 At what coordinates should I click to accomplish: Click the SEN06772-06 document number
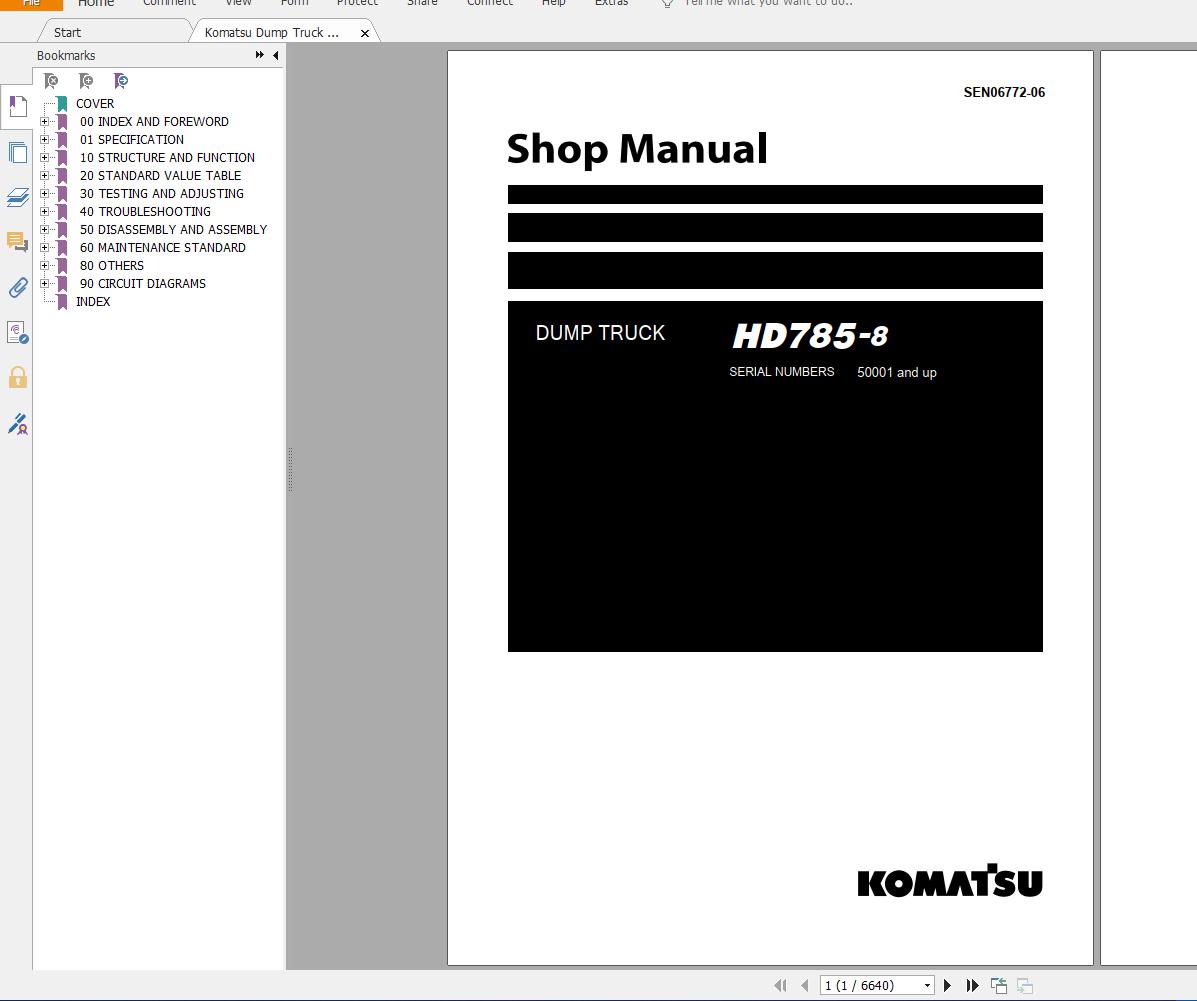pos(1004,92)
